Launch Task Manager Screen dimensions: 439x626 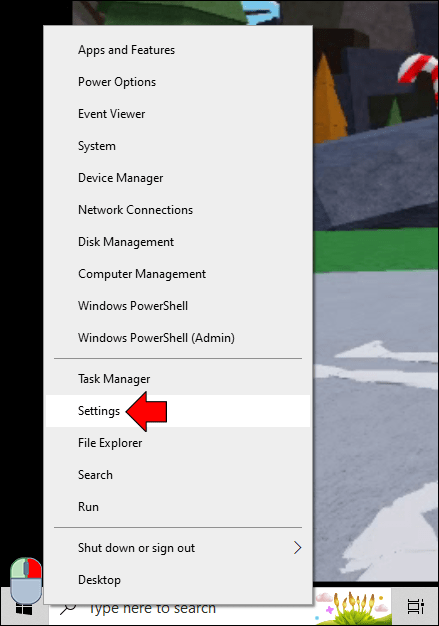(178, 378)
